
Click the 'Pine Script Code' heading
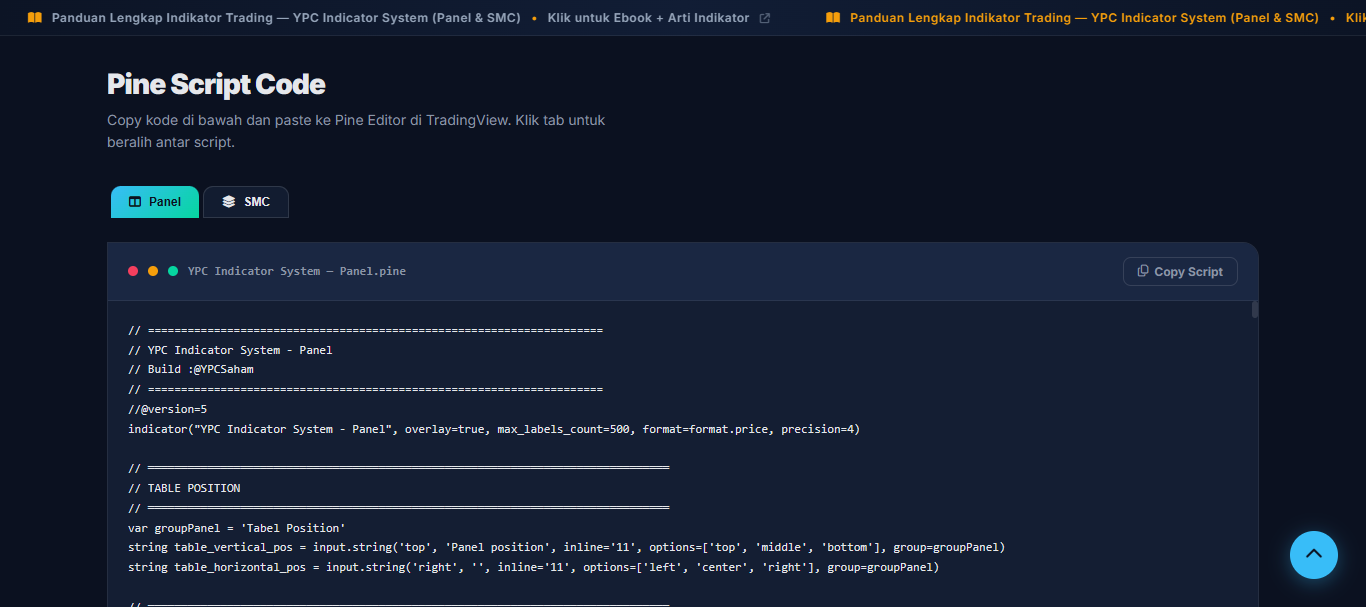(x=216, y=84)
